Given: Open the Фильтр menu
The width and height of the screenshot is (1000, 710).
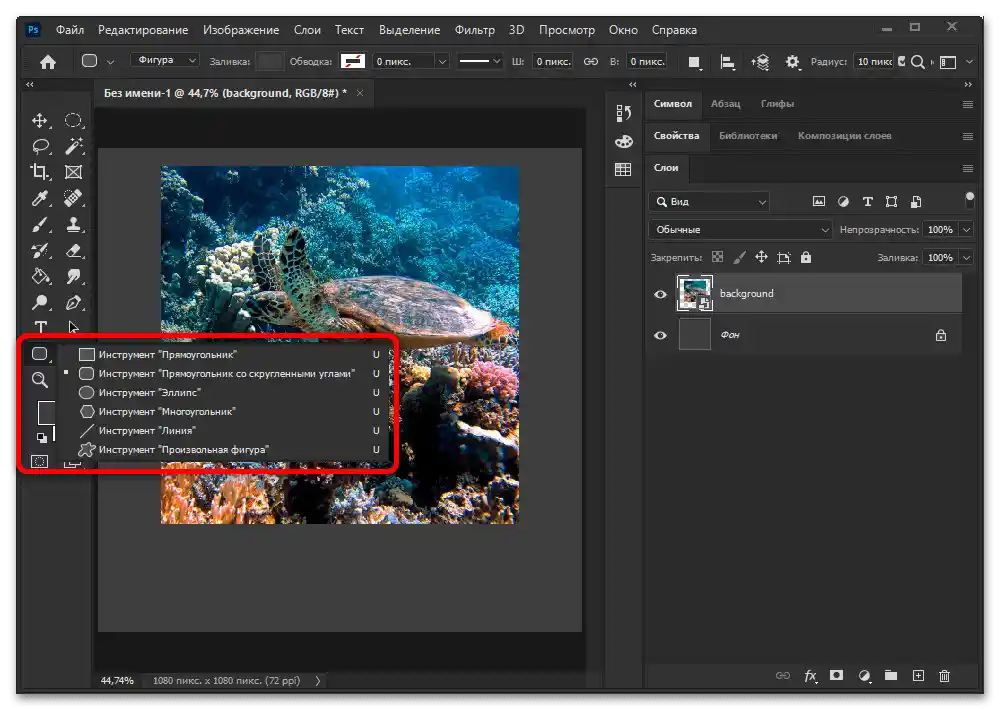Looking at the screenshot, I should (474, 30).
